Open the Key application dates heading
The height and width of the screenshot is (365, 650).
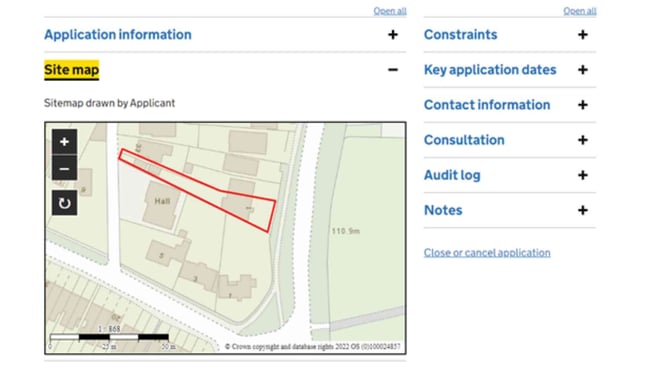click(490, 70)
